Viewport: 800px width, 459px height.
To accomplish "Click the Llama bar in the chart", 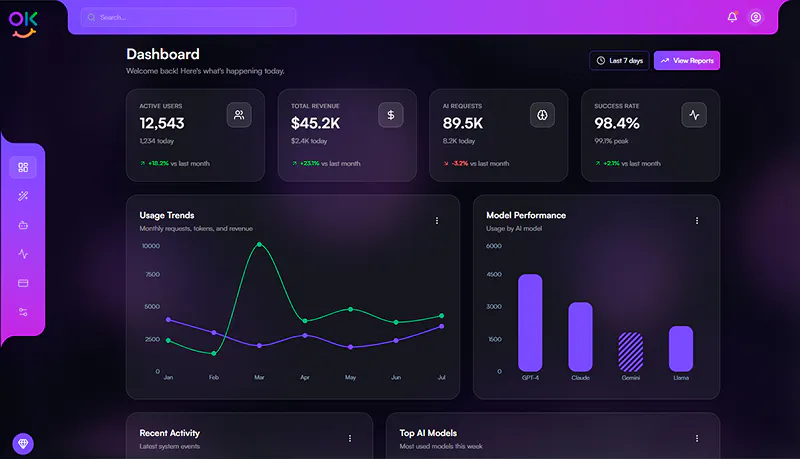I will click(681, 349).
